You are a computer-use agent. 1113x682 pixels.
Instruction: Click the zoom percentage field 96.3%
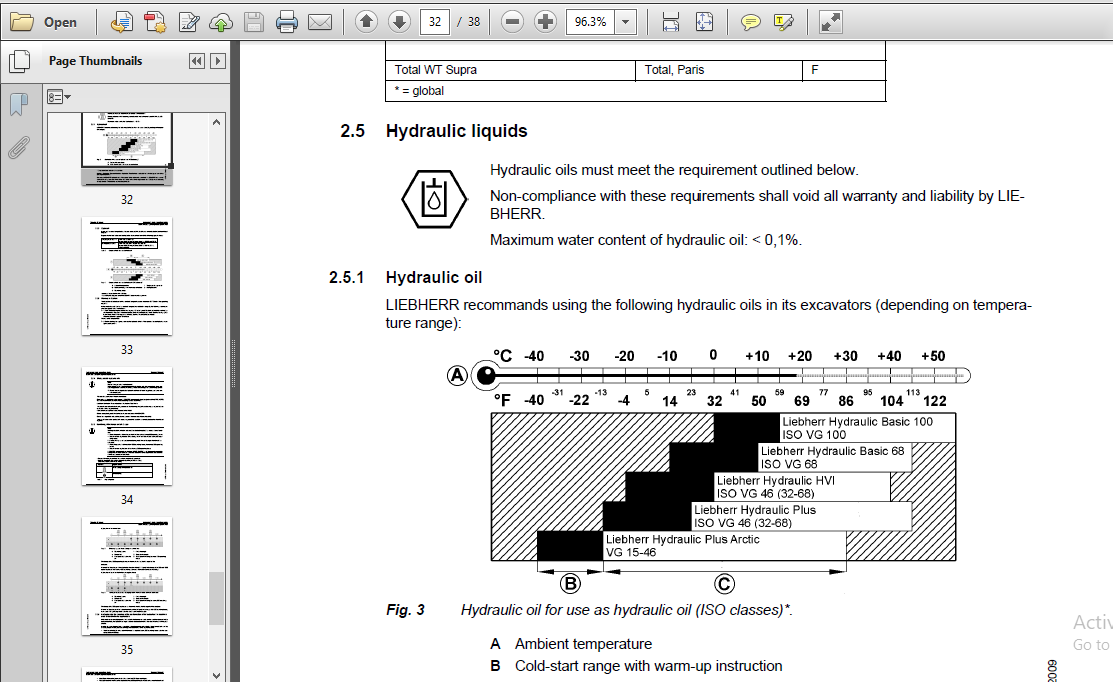pyautogui.click(x=591, y=22)
